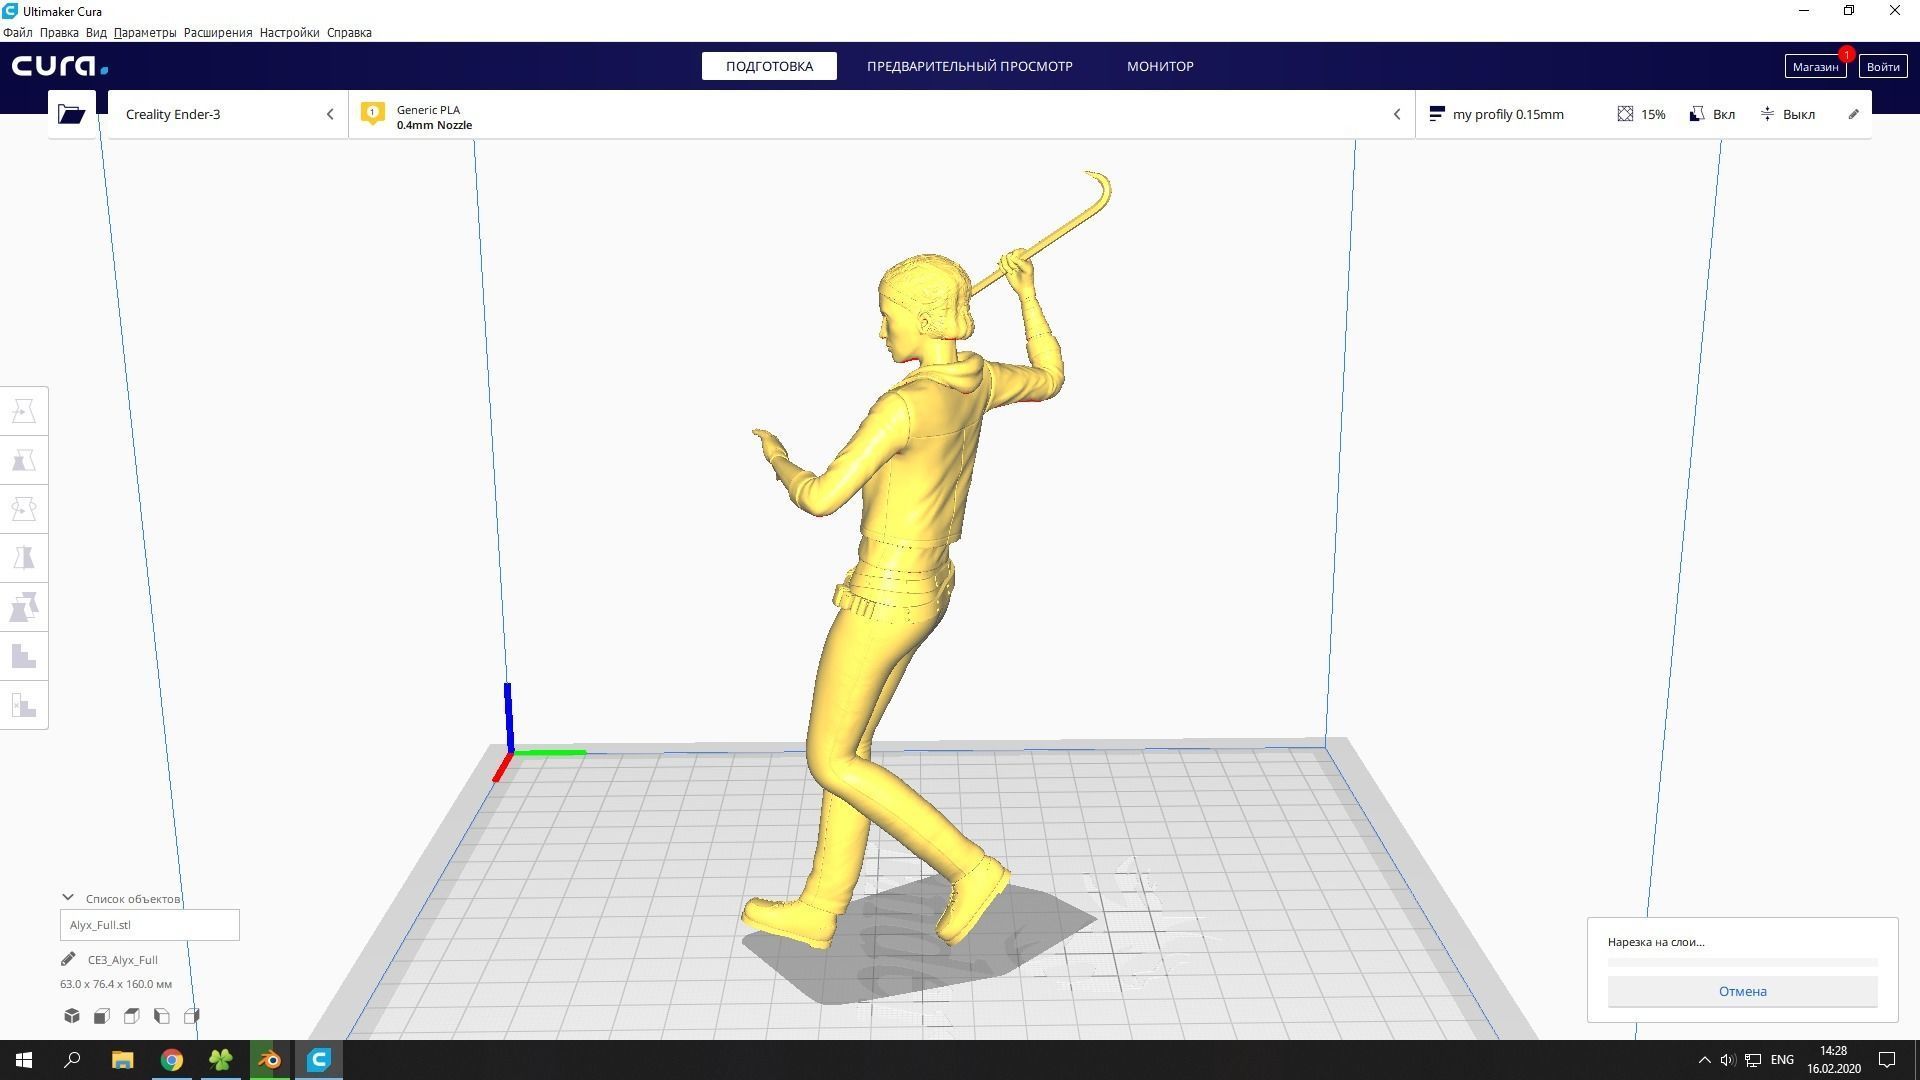Screen dimensions: 1920x1080
Task: Show hidden system tray icons
Action: [x=1704, y=1060]
